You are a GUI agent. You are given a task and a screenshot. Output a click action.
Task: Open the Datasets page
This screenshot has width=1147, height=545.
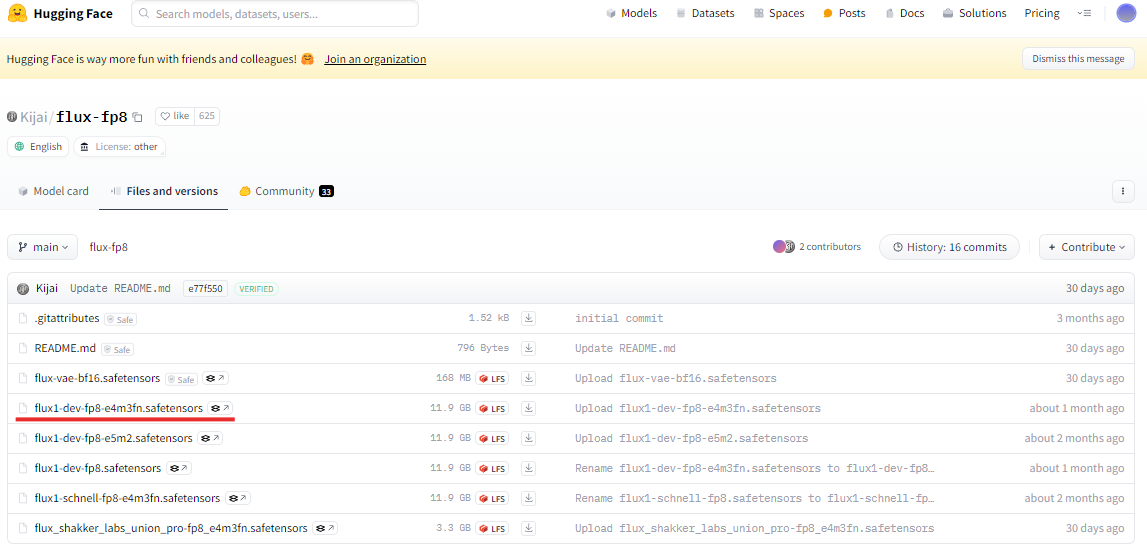click(x=705, y=13)
